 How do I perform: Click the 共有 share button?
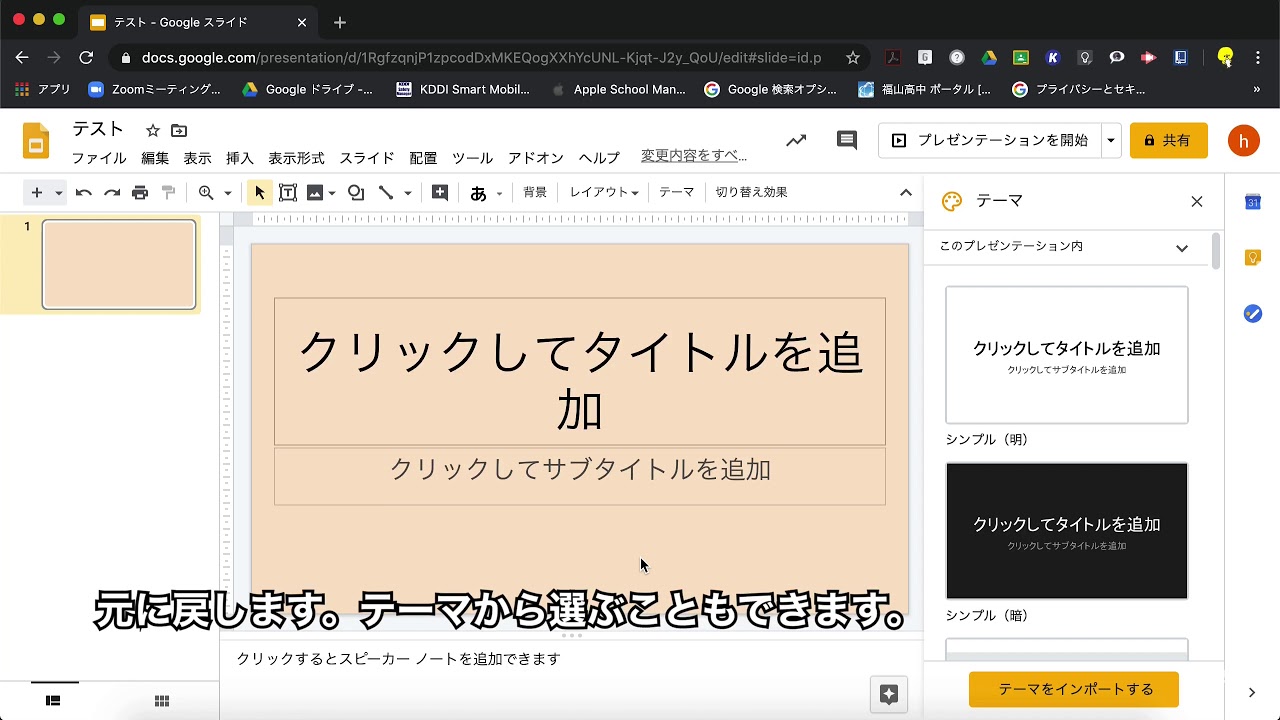coord(1168,141)
